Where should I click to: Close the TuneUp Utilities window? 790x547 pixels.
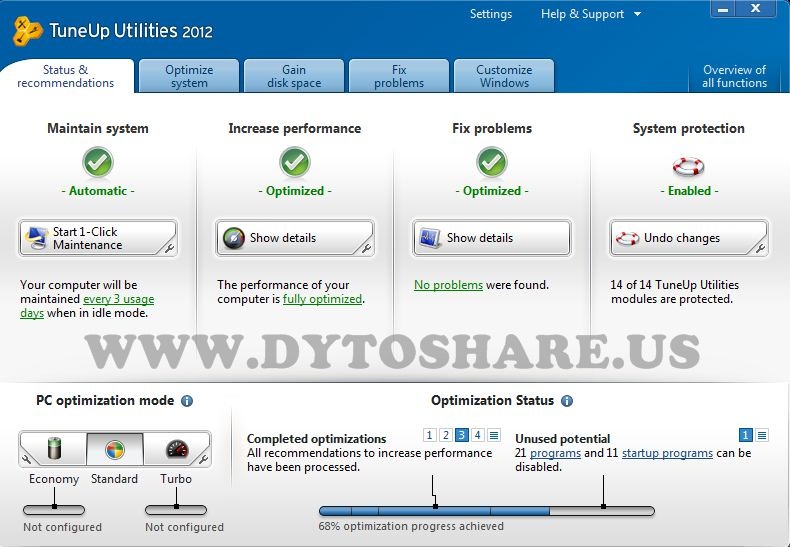click(755, 9)
